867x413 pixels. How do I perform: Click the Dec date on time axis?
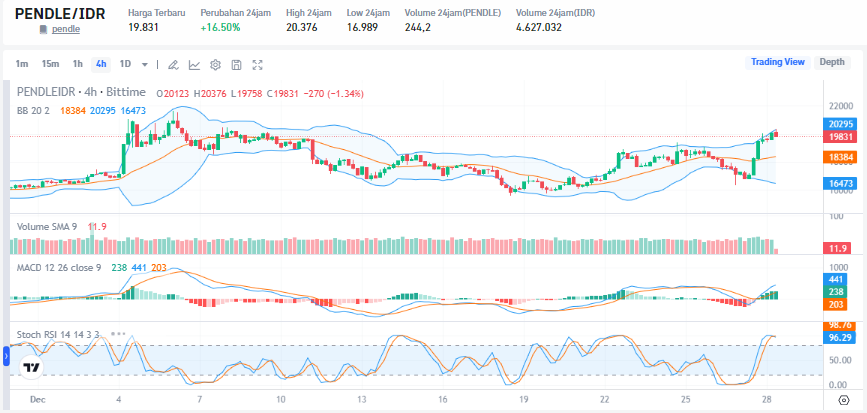[x=38, y=400]
